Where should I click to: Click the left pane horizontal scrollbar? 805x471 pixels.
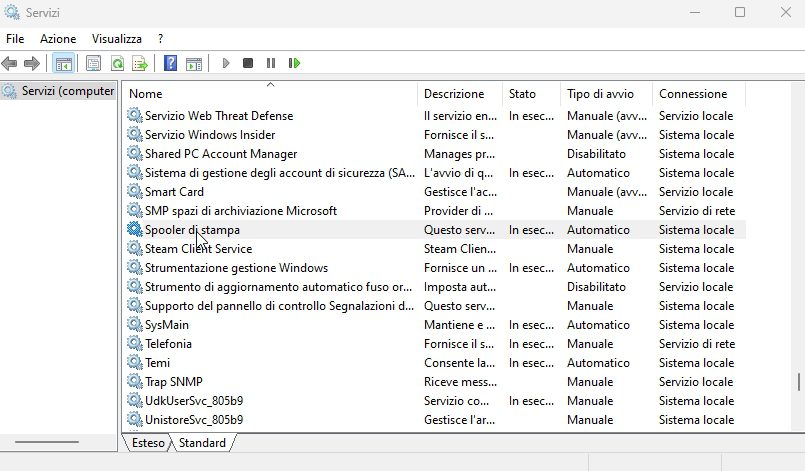(x=47, y=442)
